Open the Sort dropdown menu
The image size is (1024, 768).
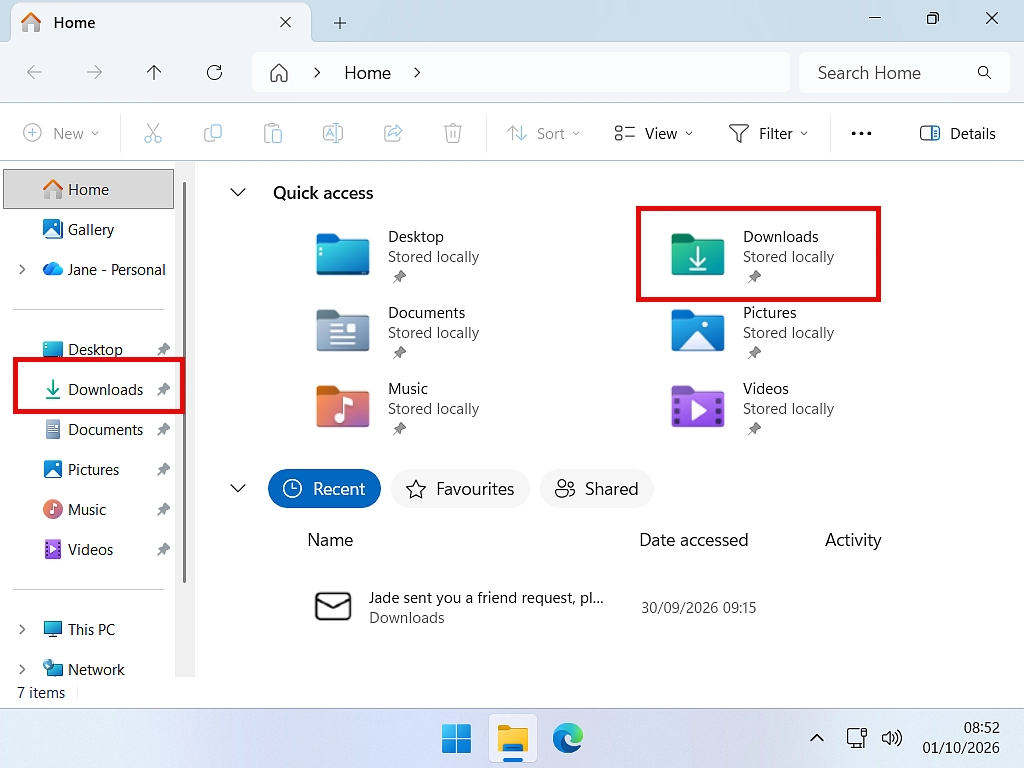tap(543, 133)
